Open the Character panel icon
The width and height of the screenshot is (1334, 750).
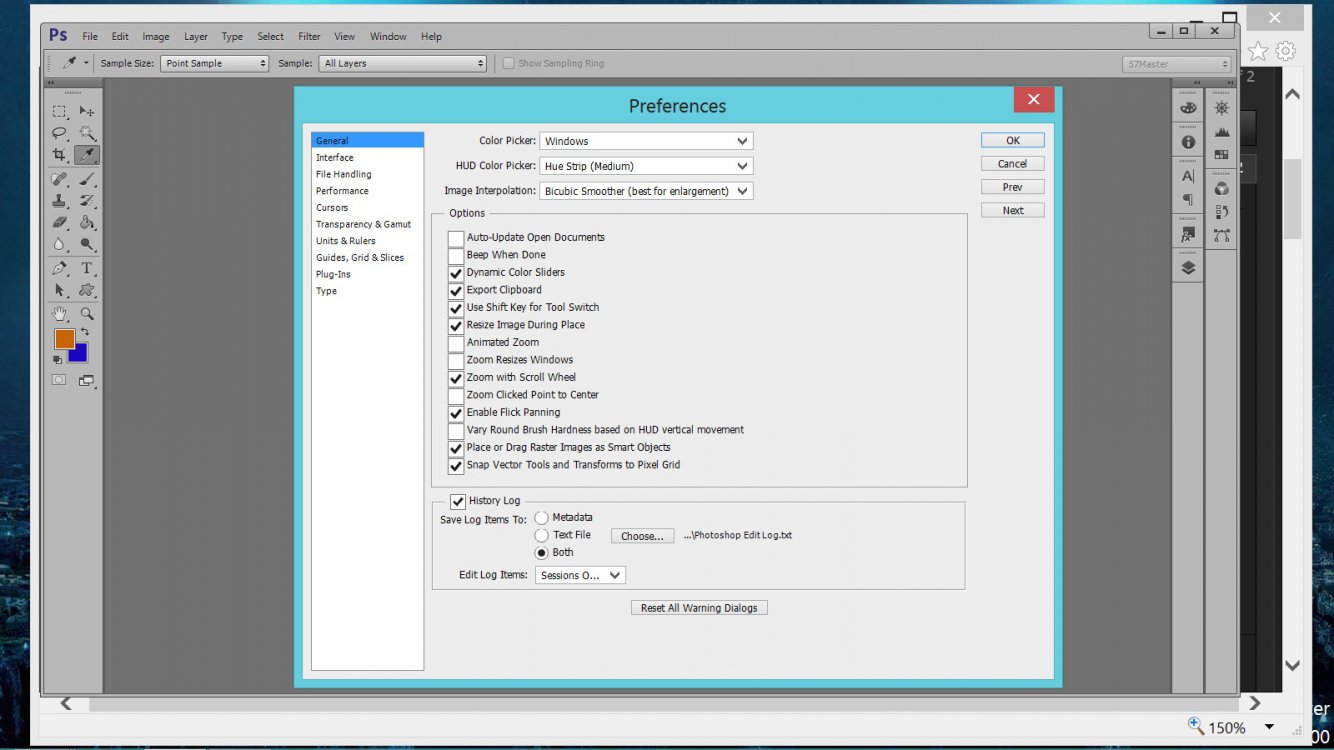(x=1188, y=176)
